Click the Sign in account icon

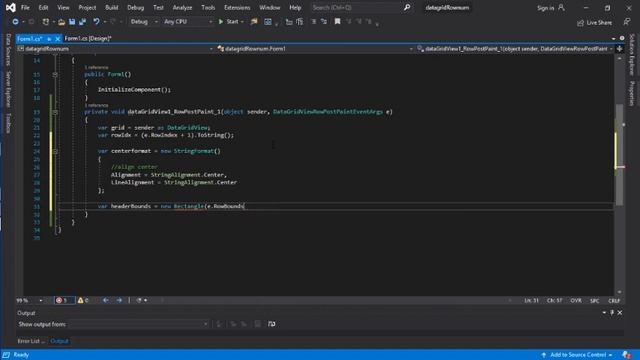point(562,7)
